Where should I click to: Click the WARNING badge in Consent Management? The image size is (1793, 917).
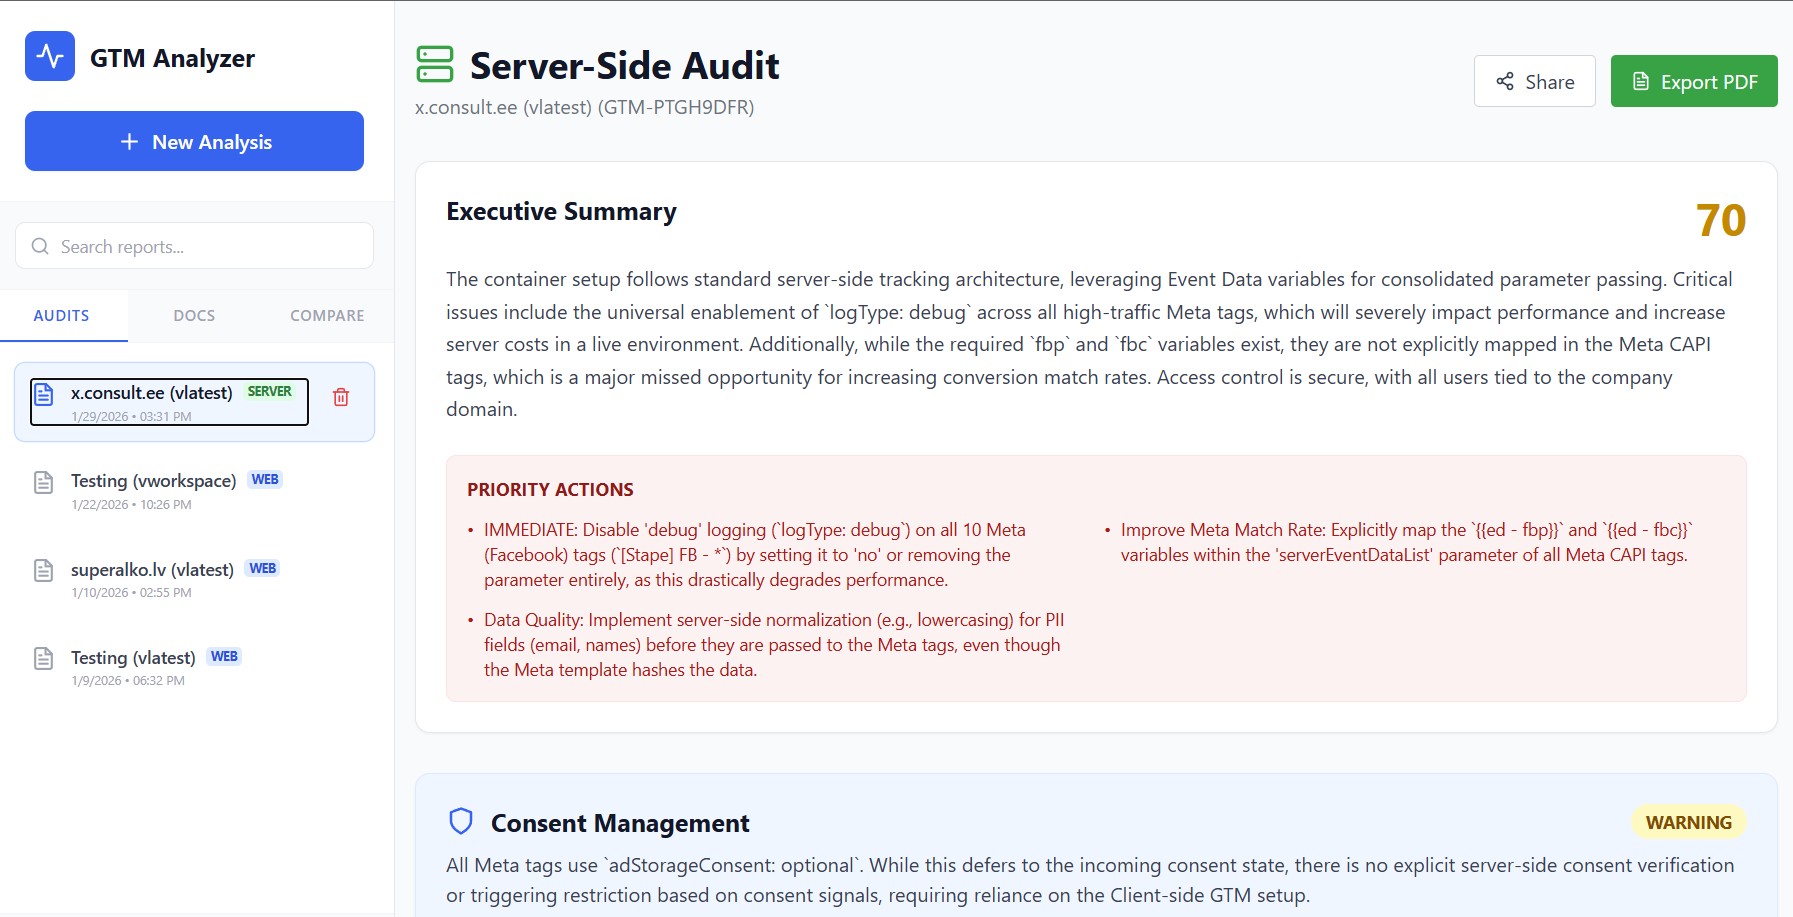pyautogui.click(x=1687, y=822)
